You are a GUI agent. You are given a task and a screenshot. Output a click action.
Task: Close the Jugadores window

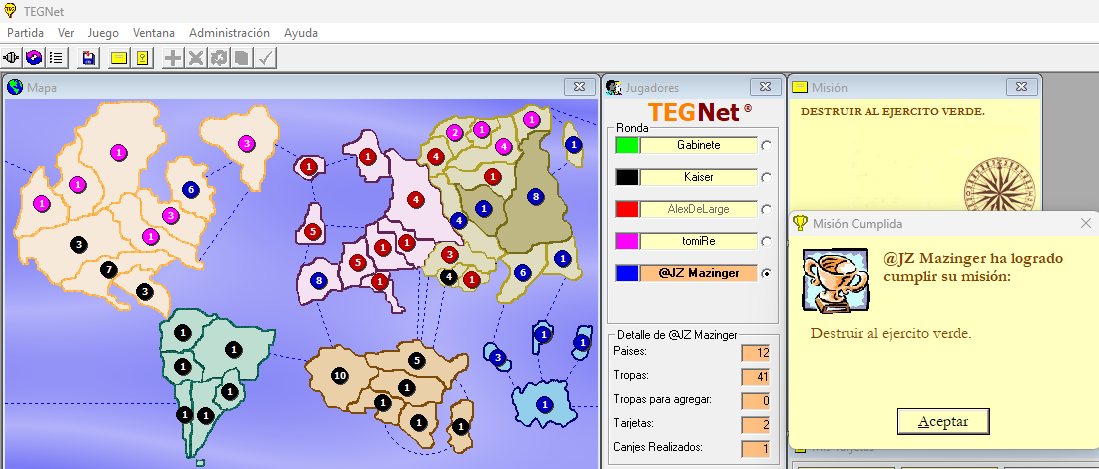pyautogui.click(x=765, y=87)
